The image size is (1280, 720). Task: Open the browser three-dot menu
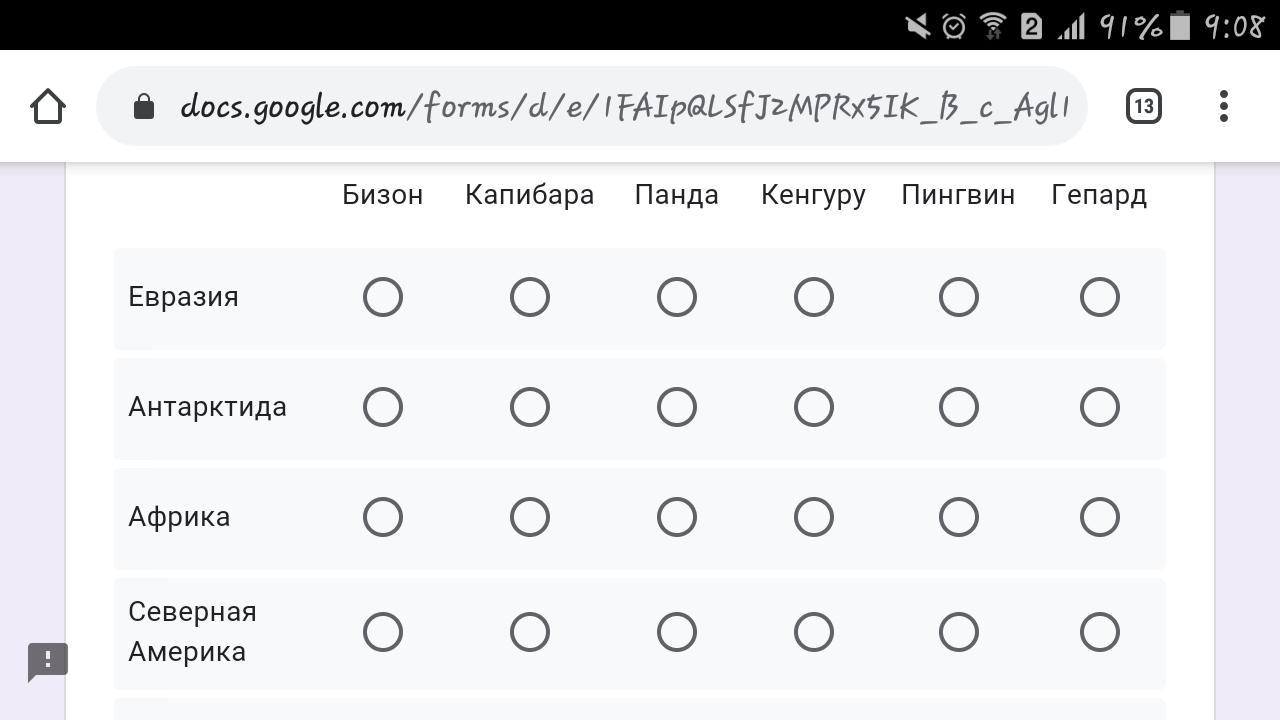[1224, 106]
